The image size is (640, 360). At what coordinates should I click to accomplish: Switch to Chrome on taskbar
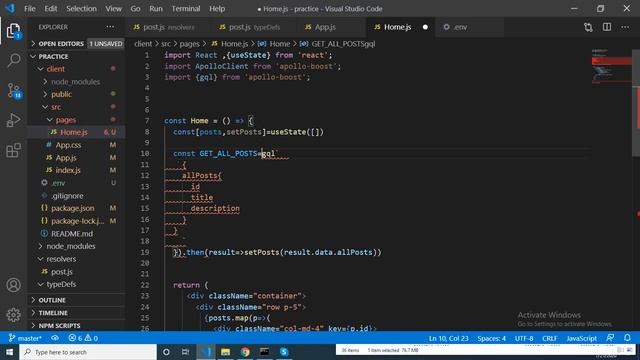[245, 352]
